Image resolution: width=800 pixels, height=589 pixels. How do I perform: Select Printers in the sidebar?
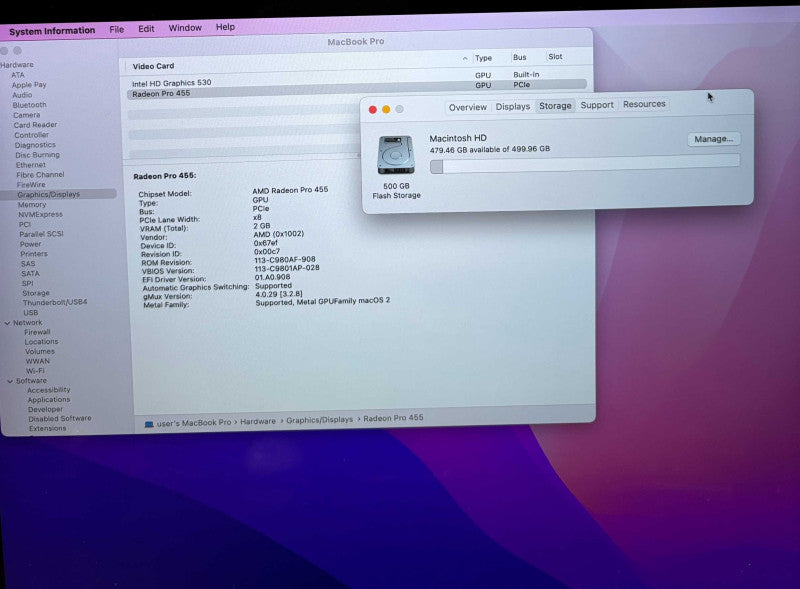(x=34, y=254)
